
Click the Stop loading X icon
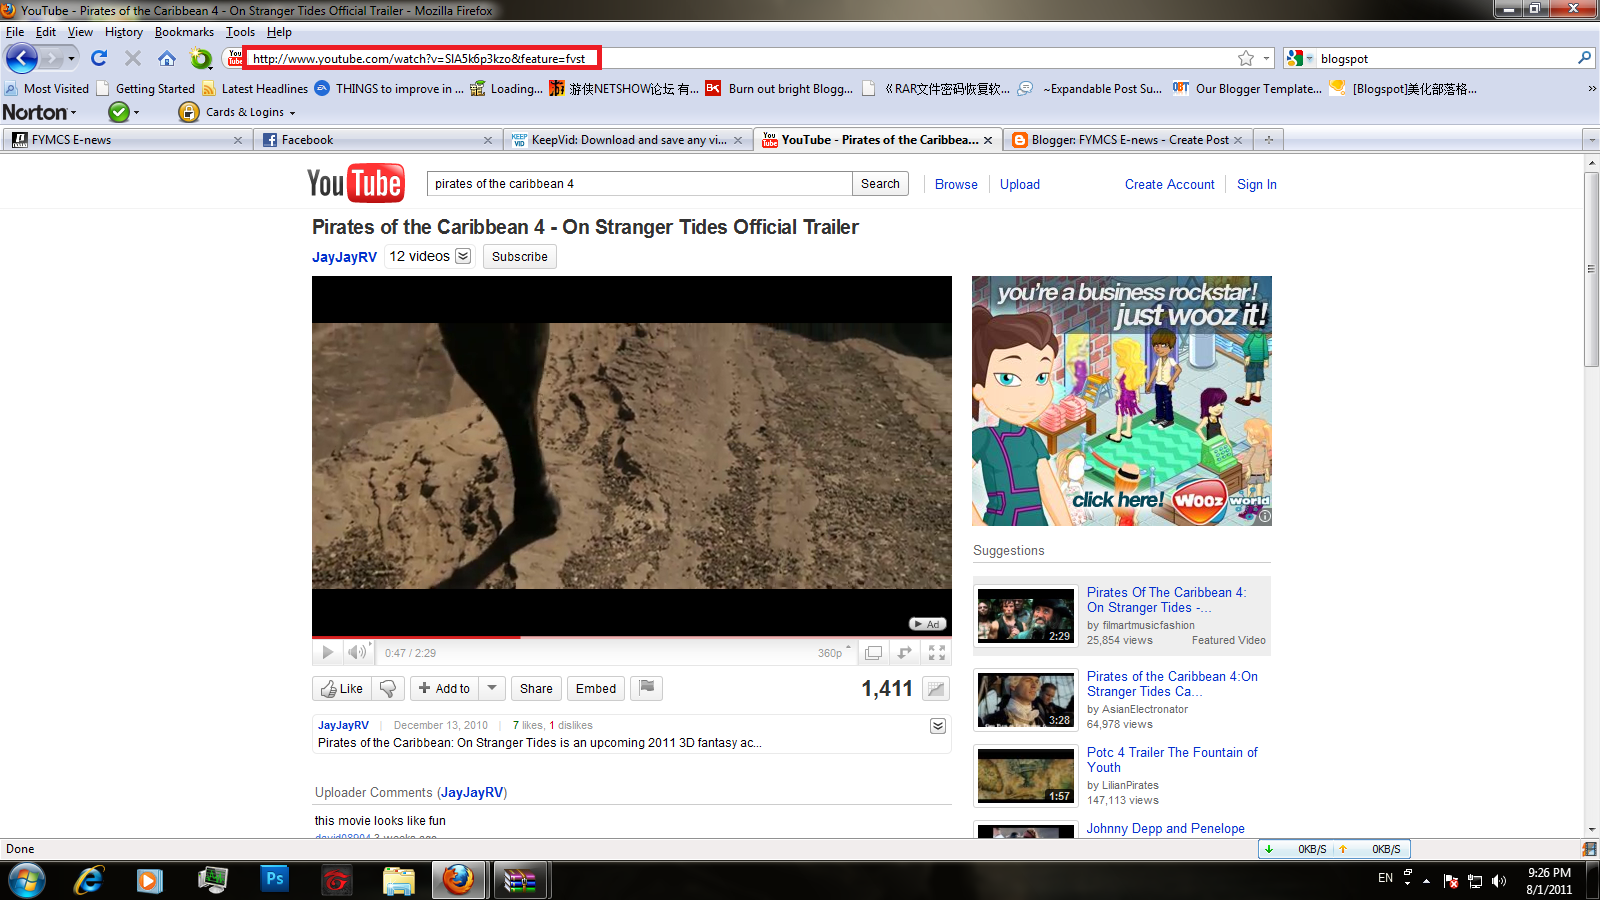coord(133,58)
